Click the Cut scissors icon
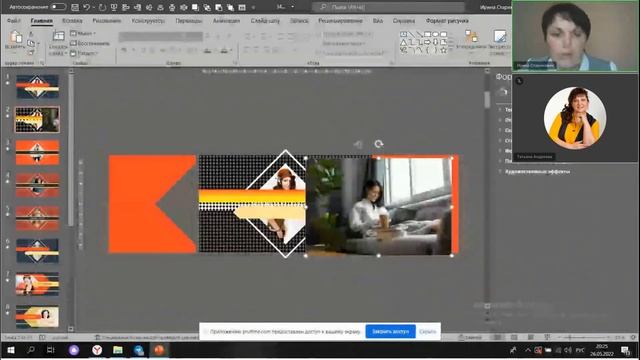Screen dimensions: 640x360 point(31,35)
